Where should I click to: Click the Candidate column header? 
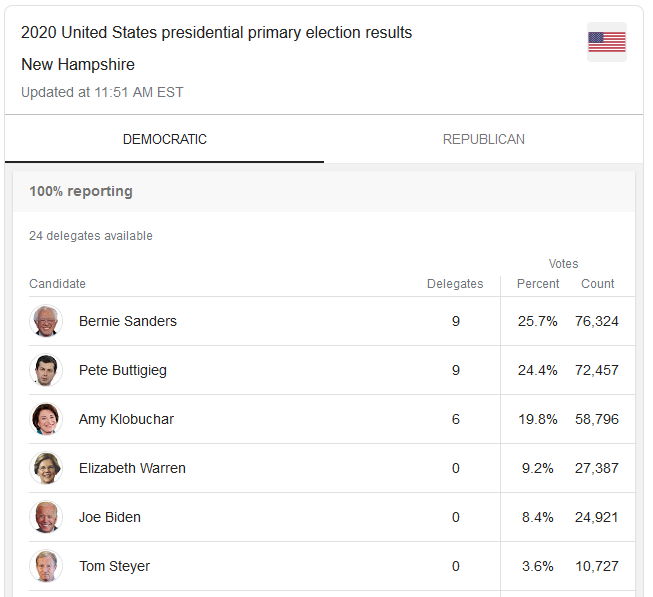[x=57, y=284]
